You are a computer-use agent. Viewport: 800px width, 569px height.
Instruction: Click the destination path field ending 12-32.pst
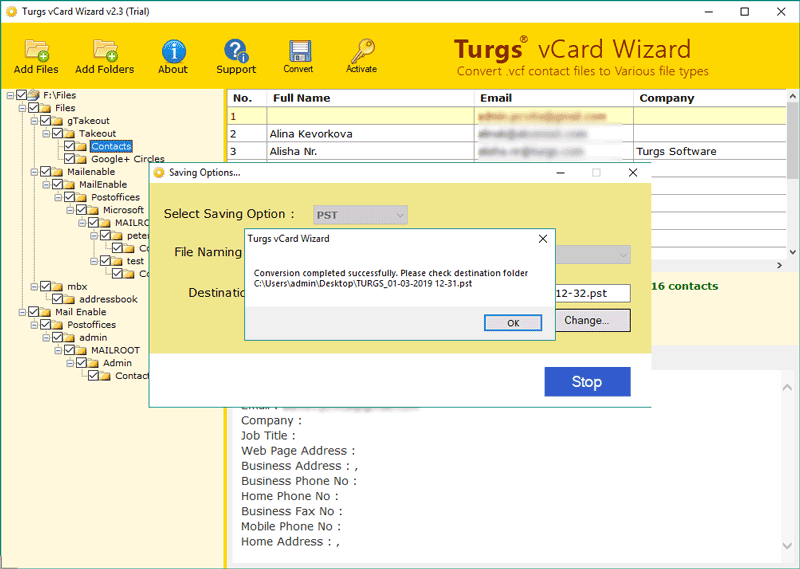[592, 293]
